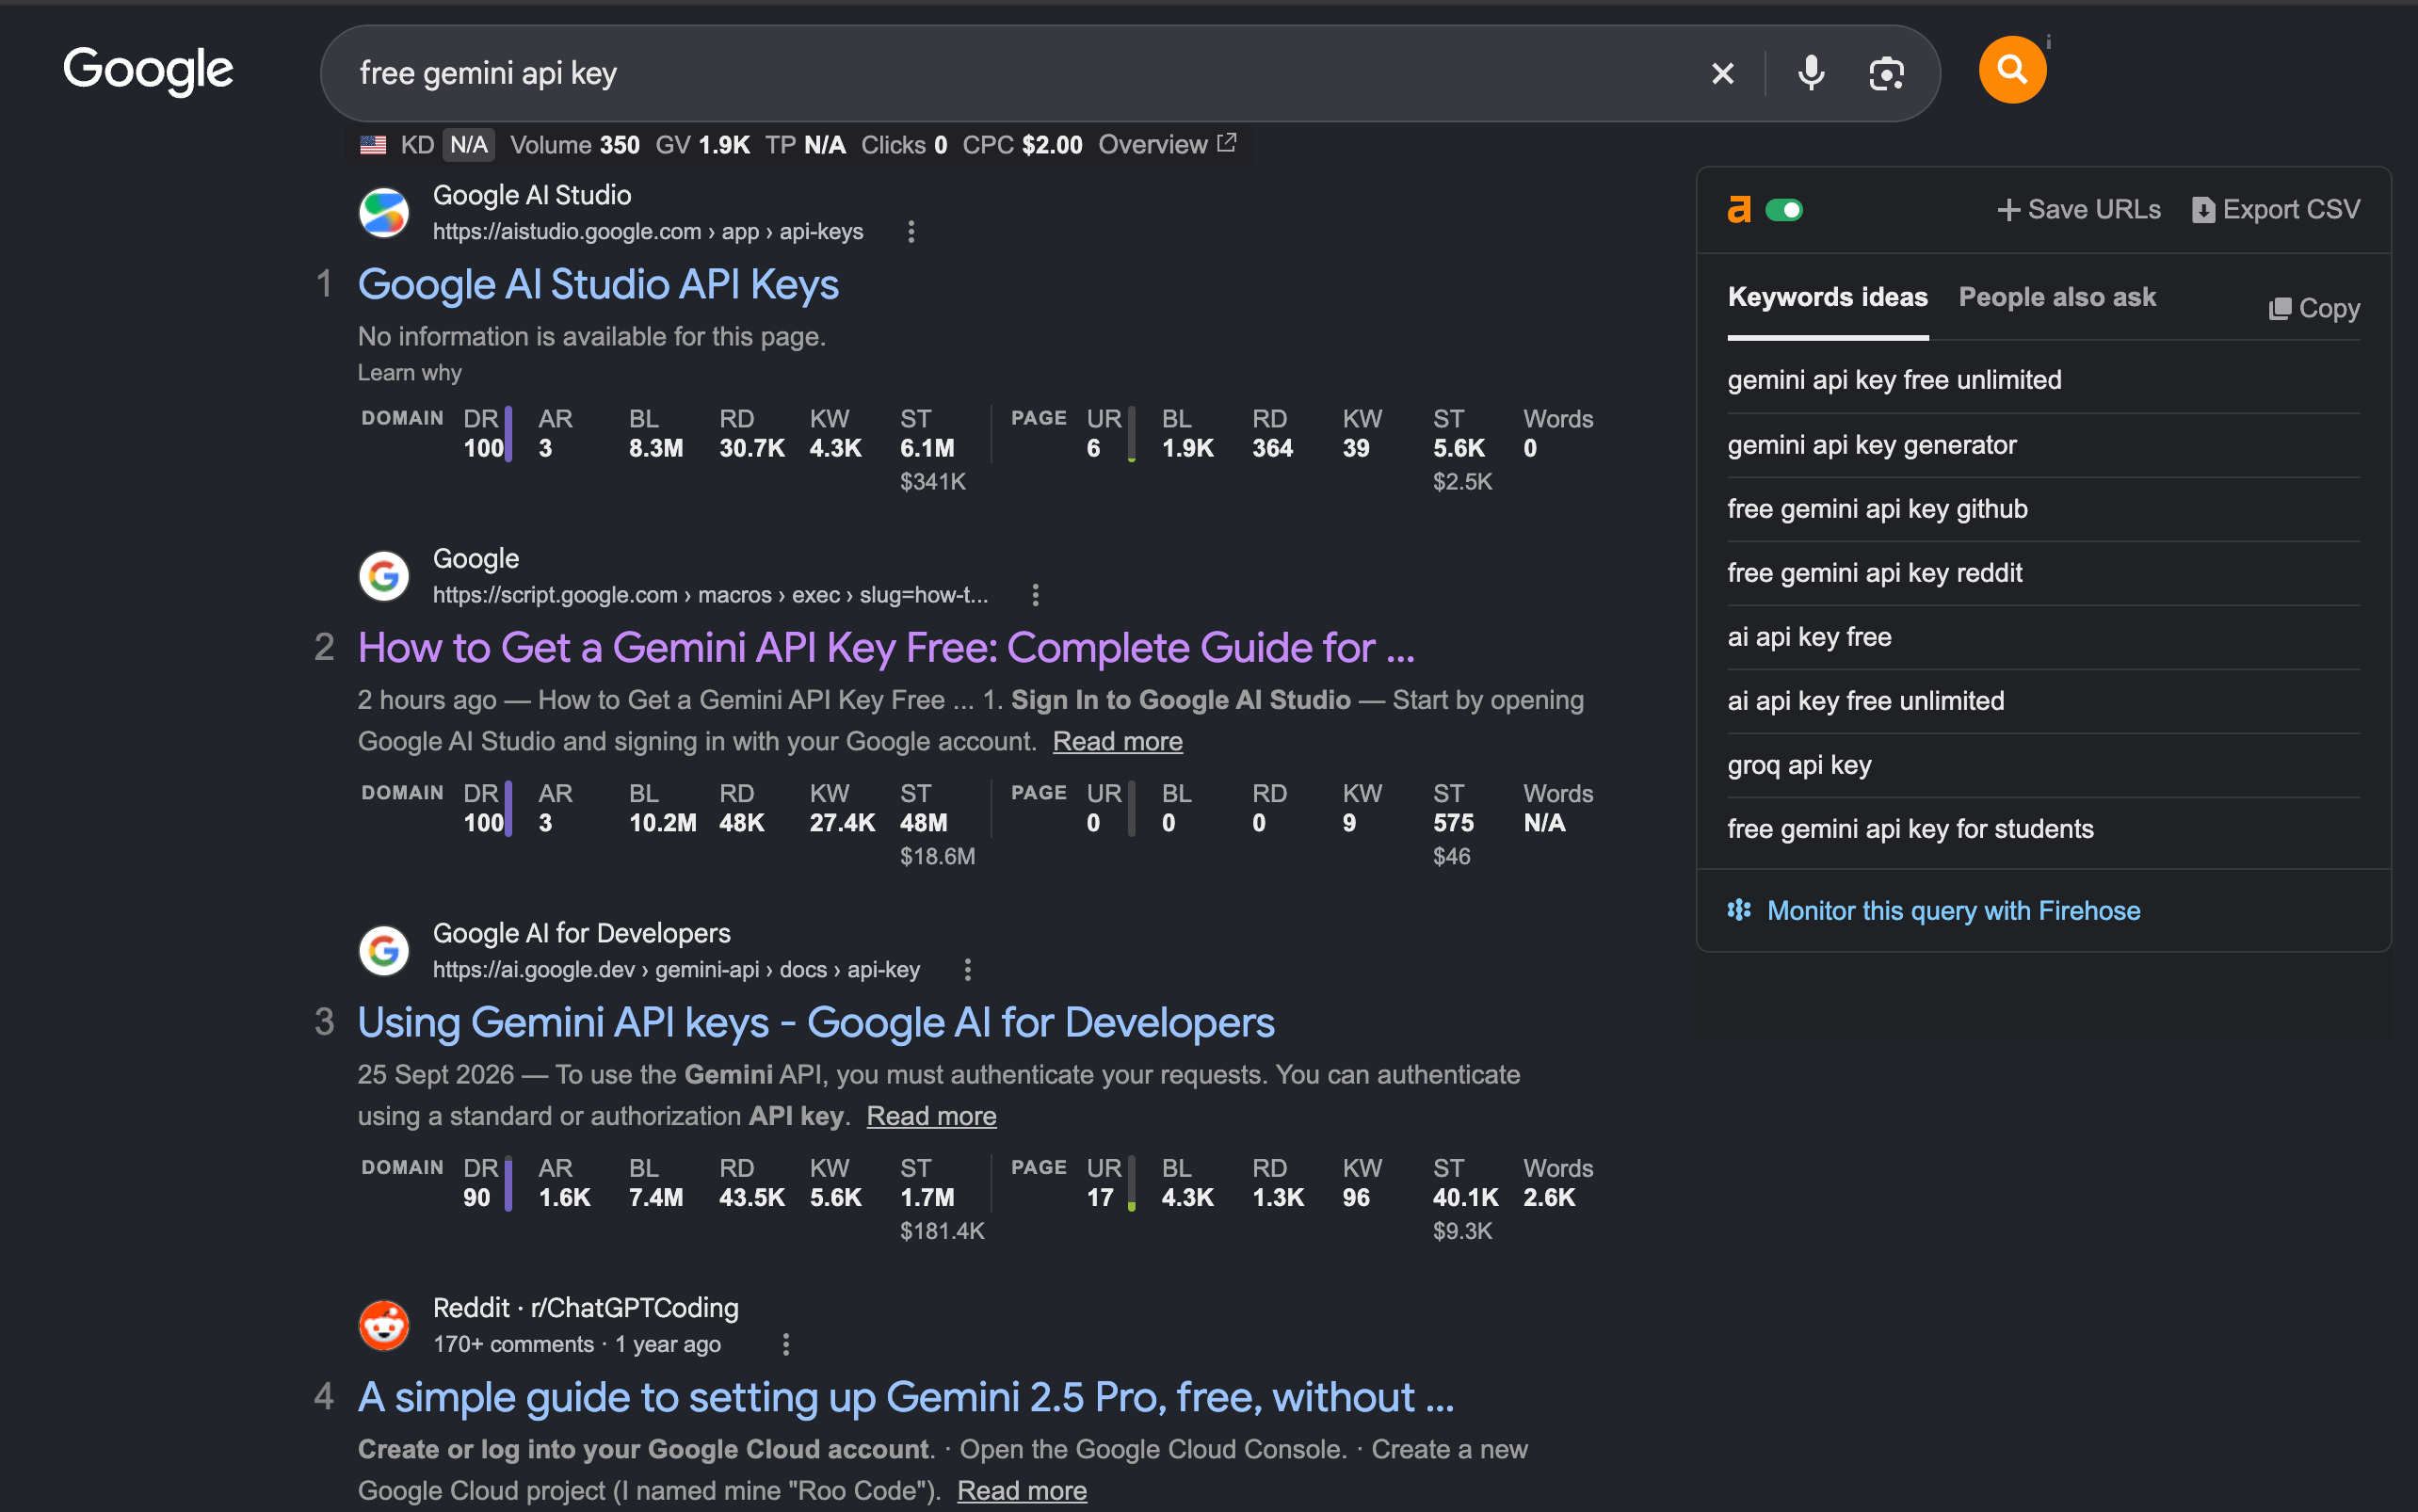Click the script.google.com URL breadcrumb
Viewport: 2418px width, 1512px height.
[x=710, y=596]
